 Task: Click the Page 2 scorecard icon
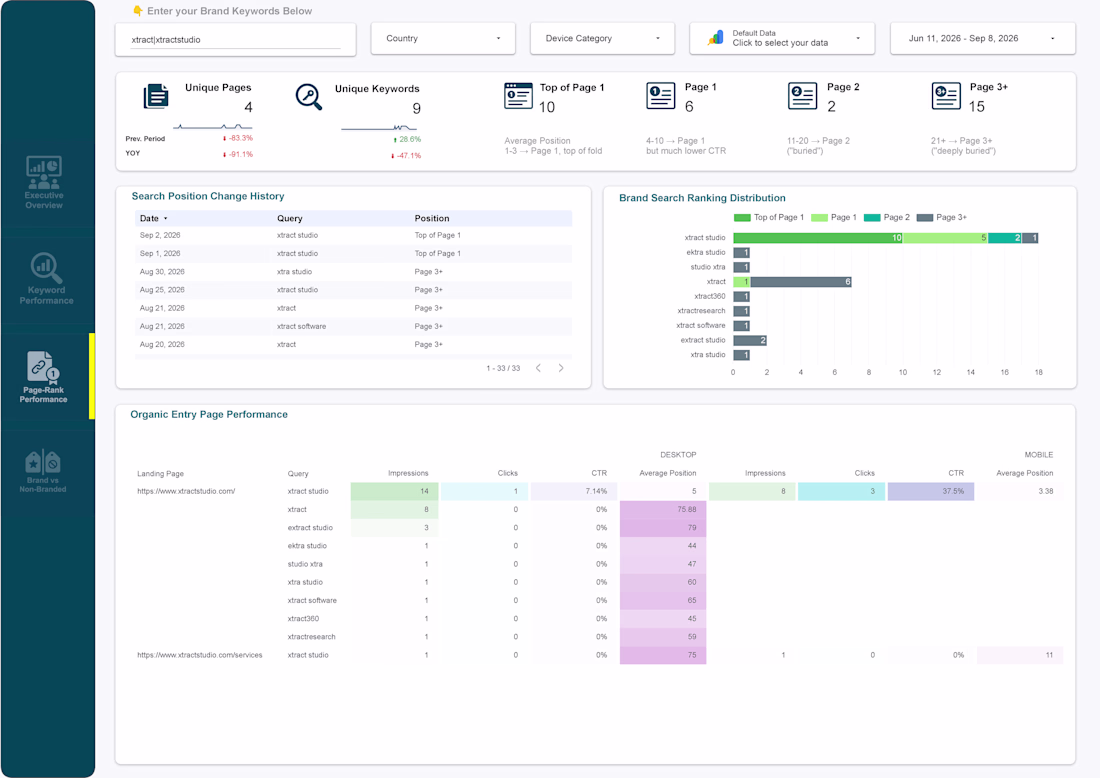[803, 96]
